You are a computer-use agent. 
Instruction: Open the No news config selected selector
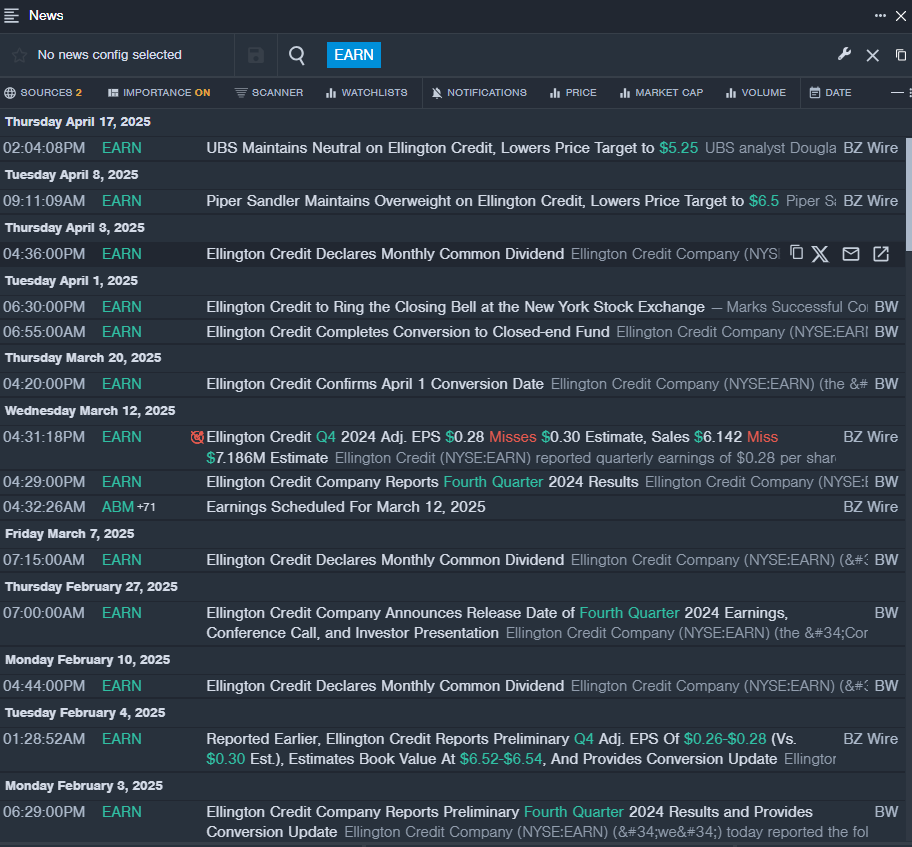pyautogui.click(x=109, y=55)
